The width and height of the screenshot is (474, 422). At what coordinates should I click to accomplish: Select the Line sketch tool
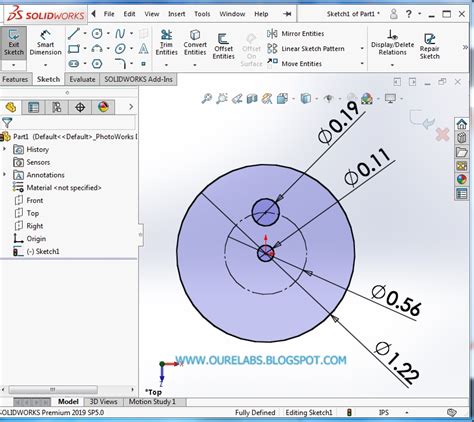pyautogui.click(x=74, y=33)
